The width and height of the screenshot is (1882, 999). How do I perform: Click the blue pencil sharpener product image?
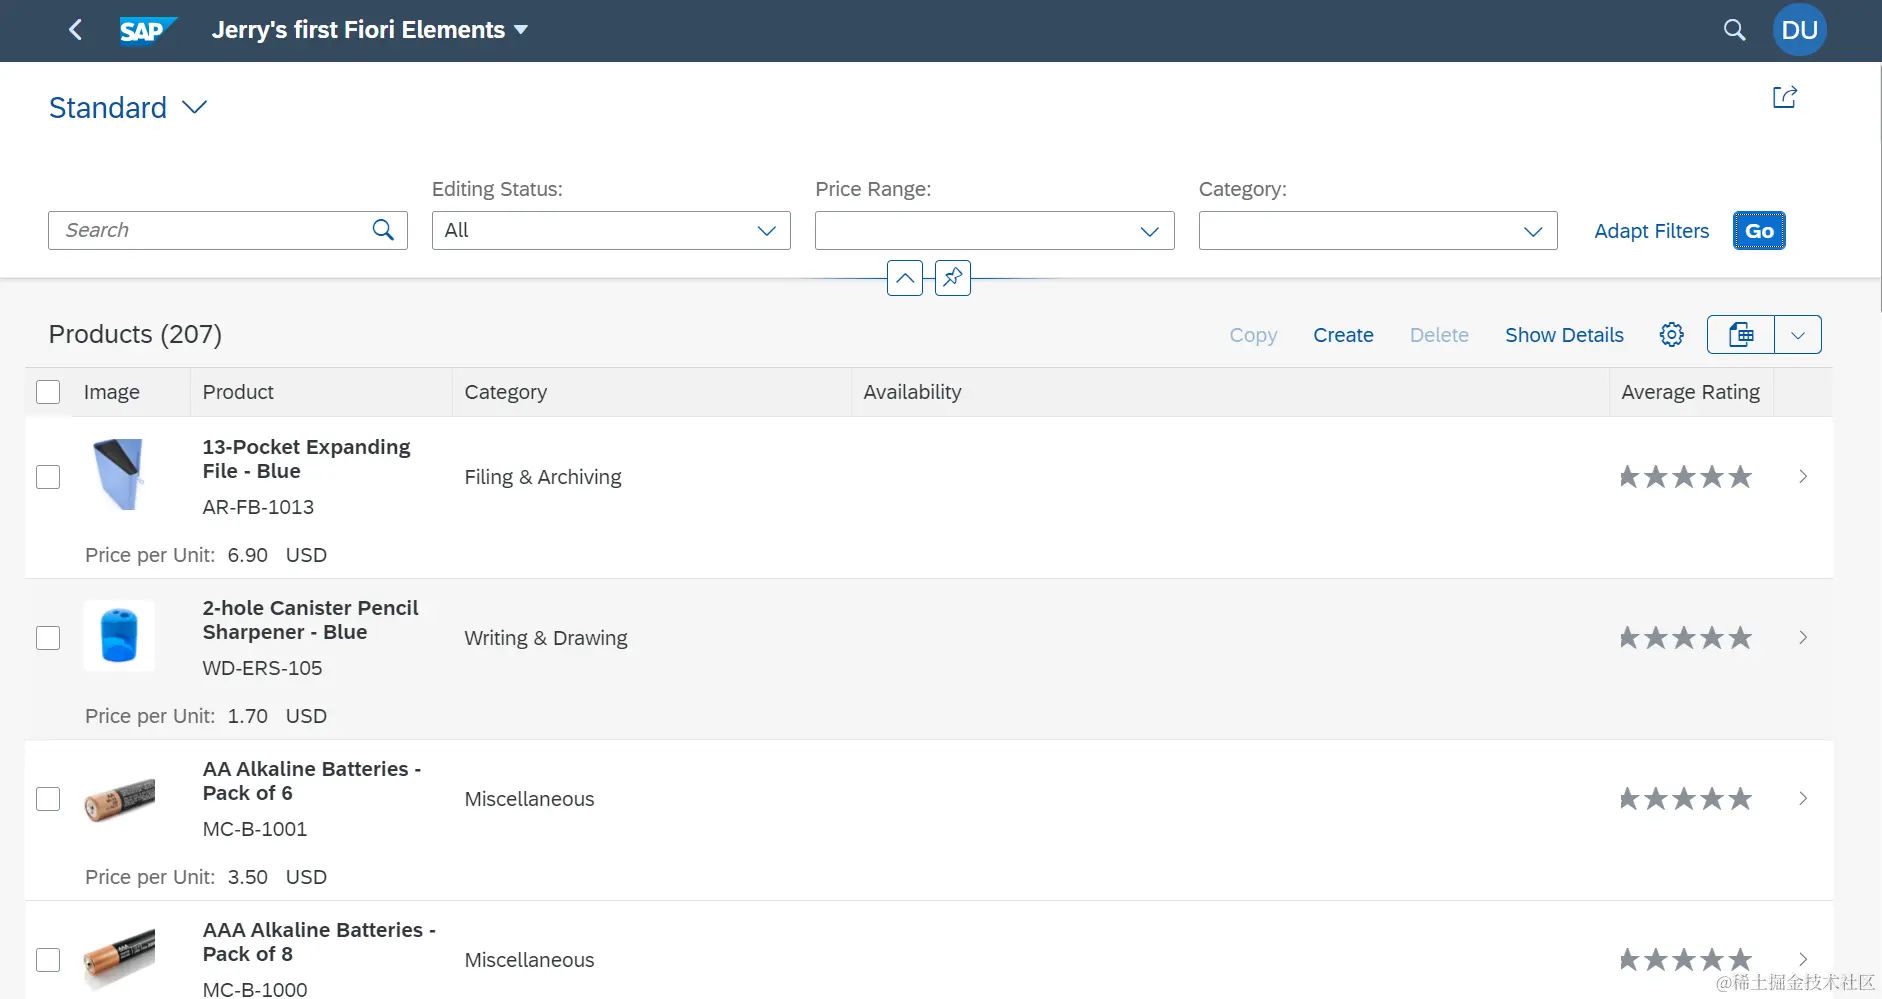pyautogui.click(x=119, y=636)
